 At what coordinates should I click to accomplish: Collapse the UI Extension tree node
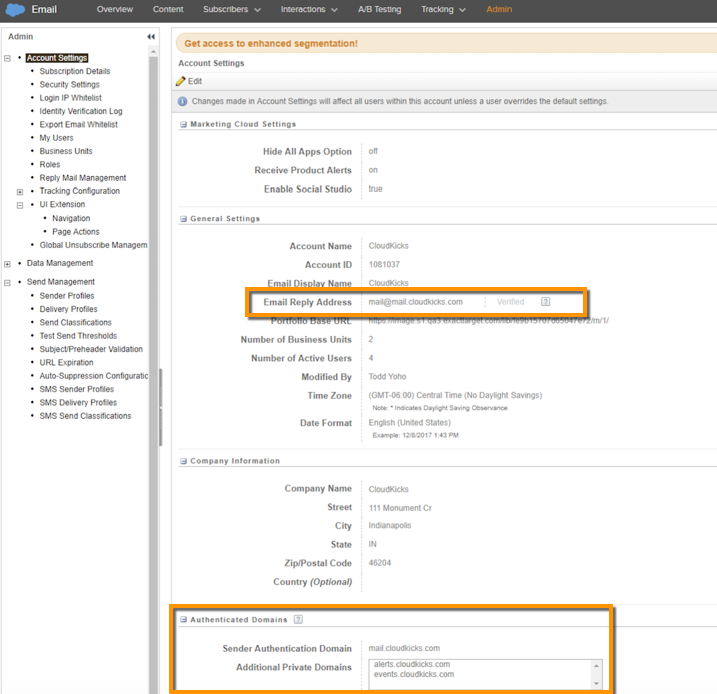(x=20, y=205)
